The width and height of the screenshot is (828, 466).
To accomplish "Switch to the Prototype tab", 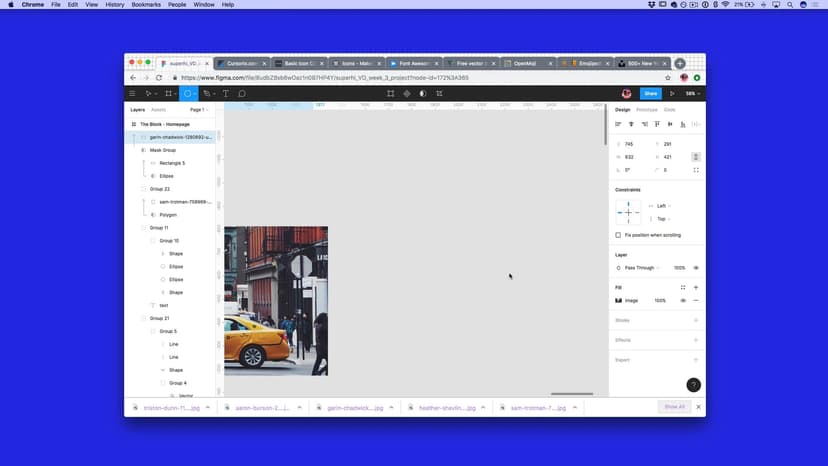I will tap(647, 110).
